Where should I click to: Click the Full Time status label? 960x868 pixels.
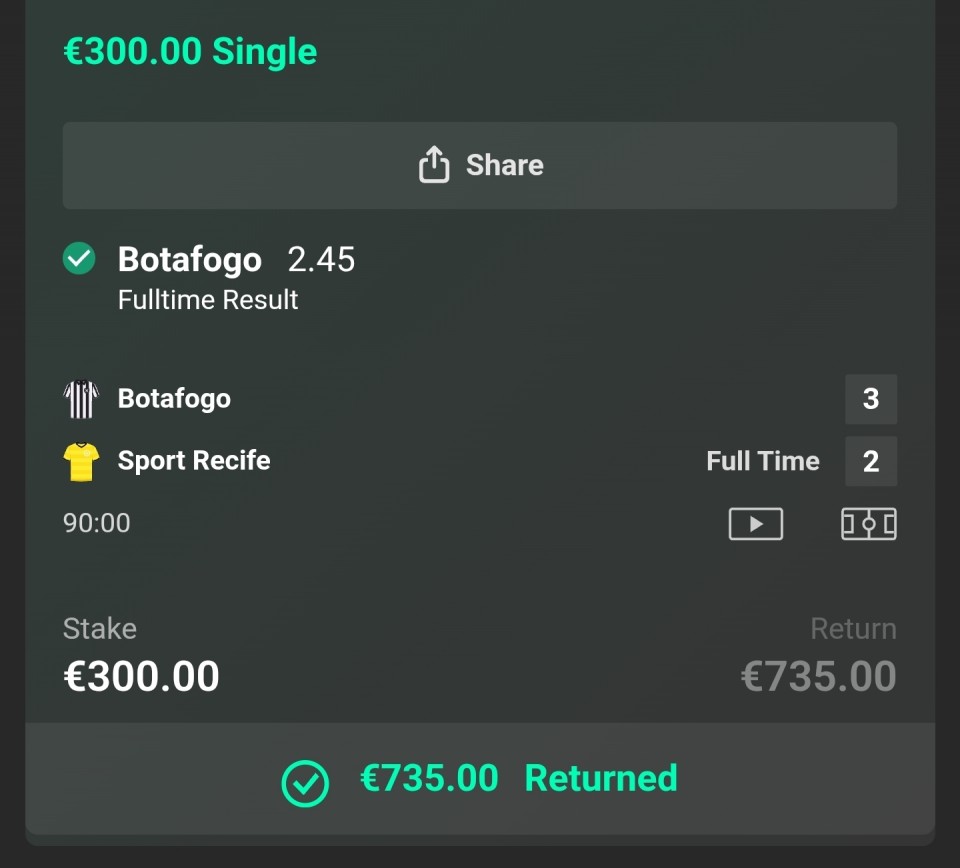762,461
